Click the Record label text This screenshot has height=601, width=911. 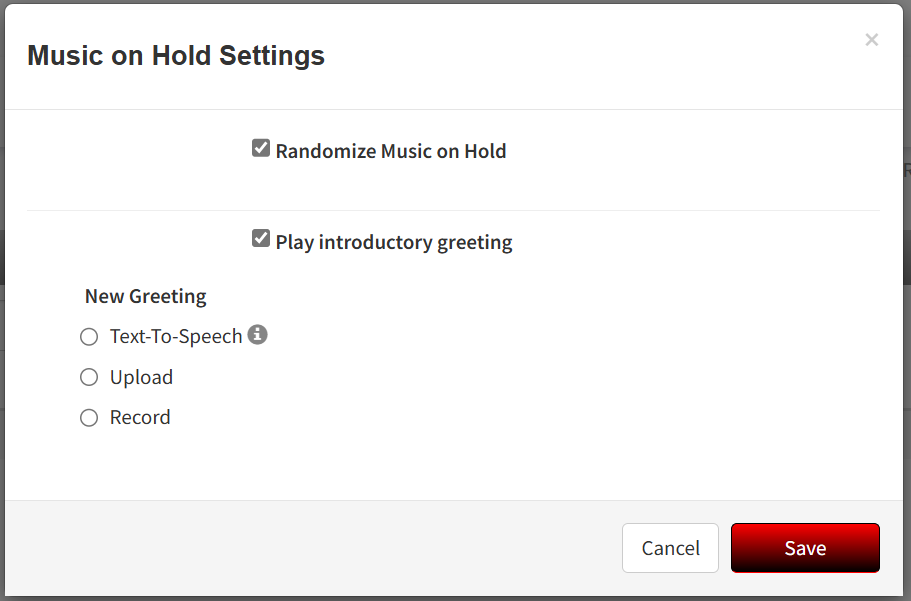tap(140, 417)
